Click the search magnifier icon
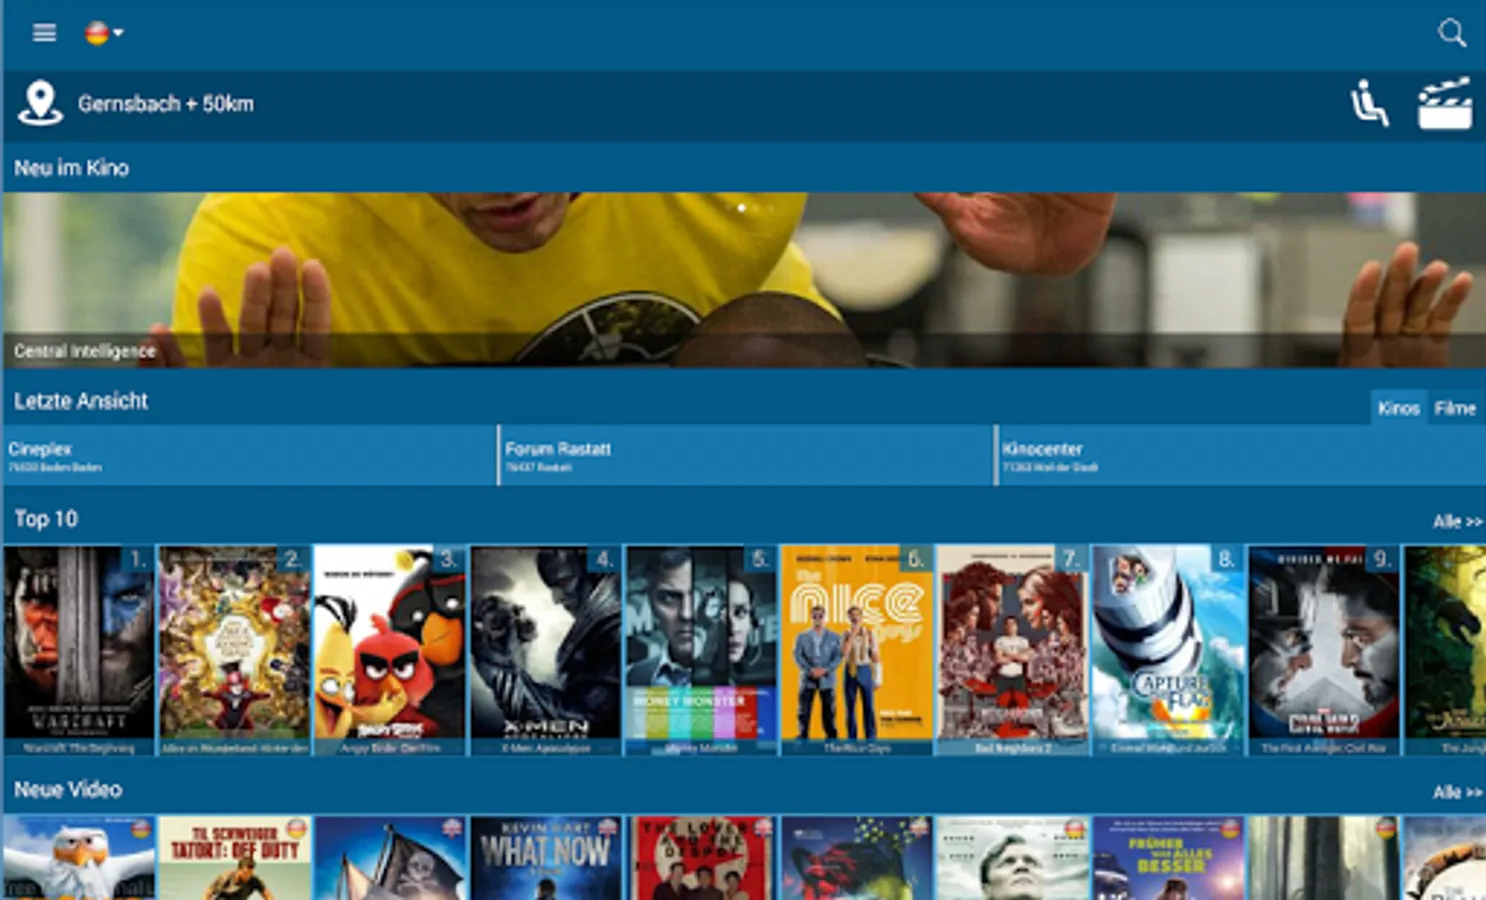 click(1451, 33)
